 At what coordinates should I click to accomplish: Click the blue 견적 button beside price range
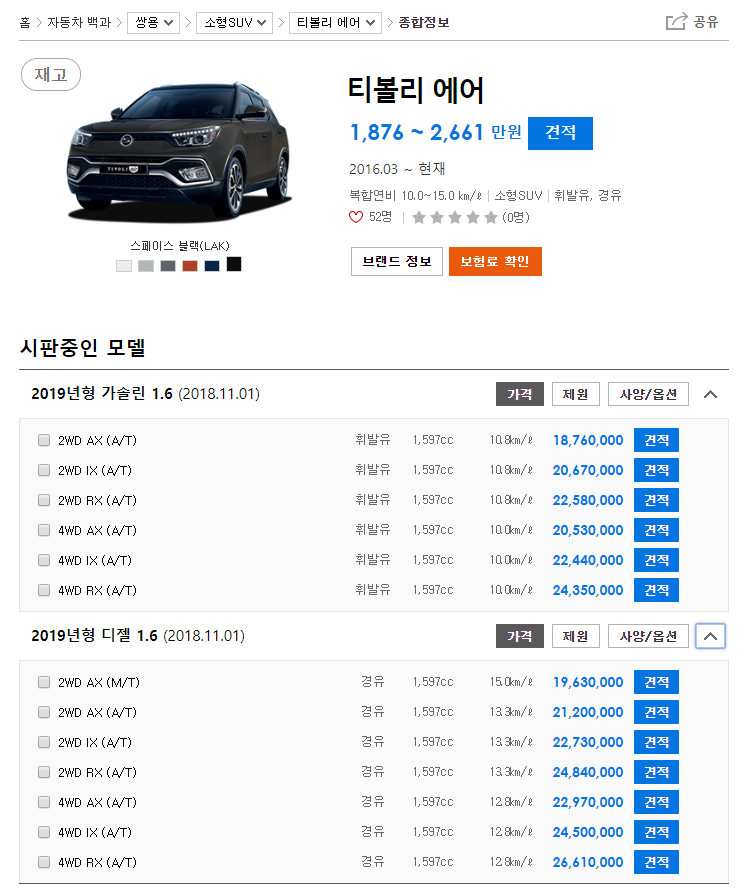tap(560, 133)
